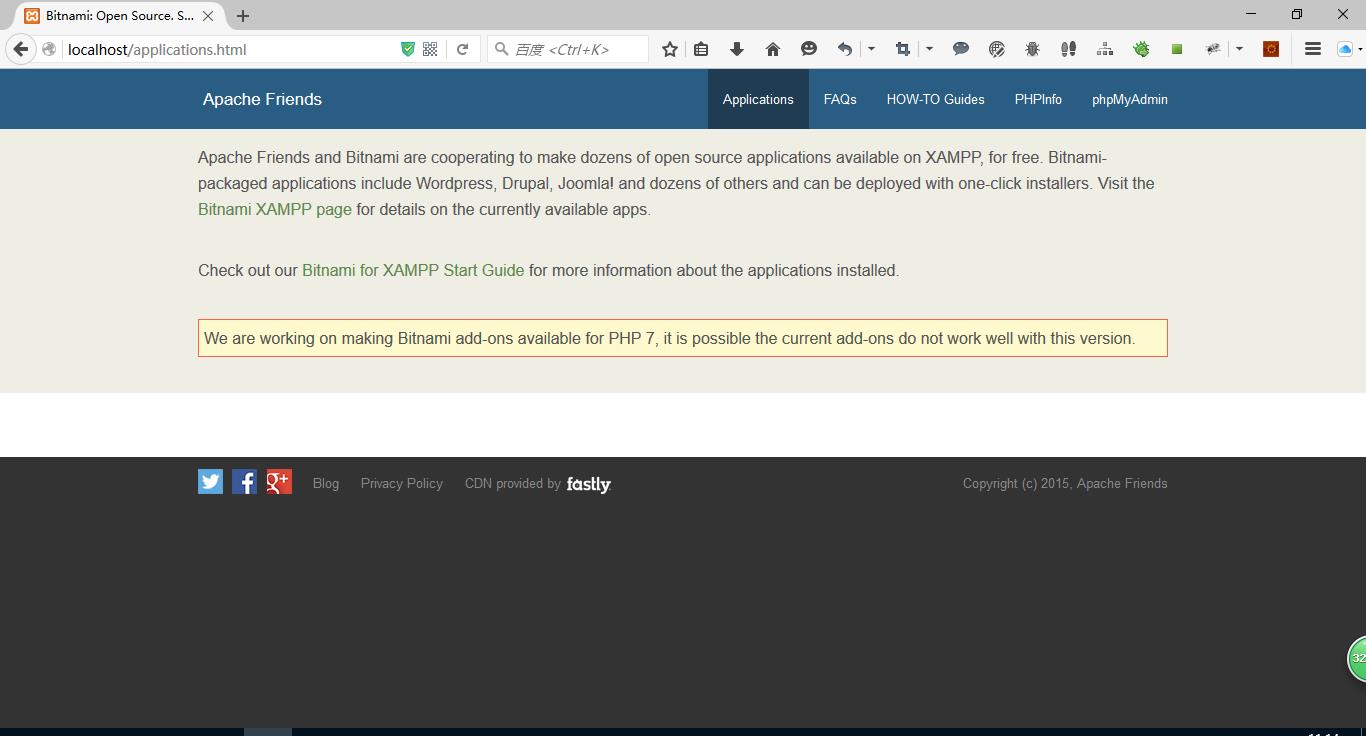Open the Privacy Policy footer link
This screenshot has height=736, width=1366.
(x=402, y=483)
